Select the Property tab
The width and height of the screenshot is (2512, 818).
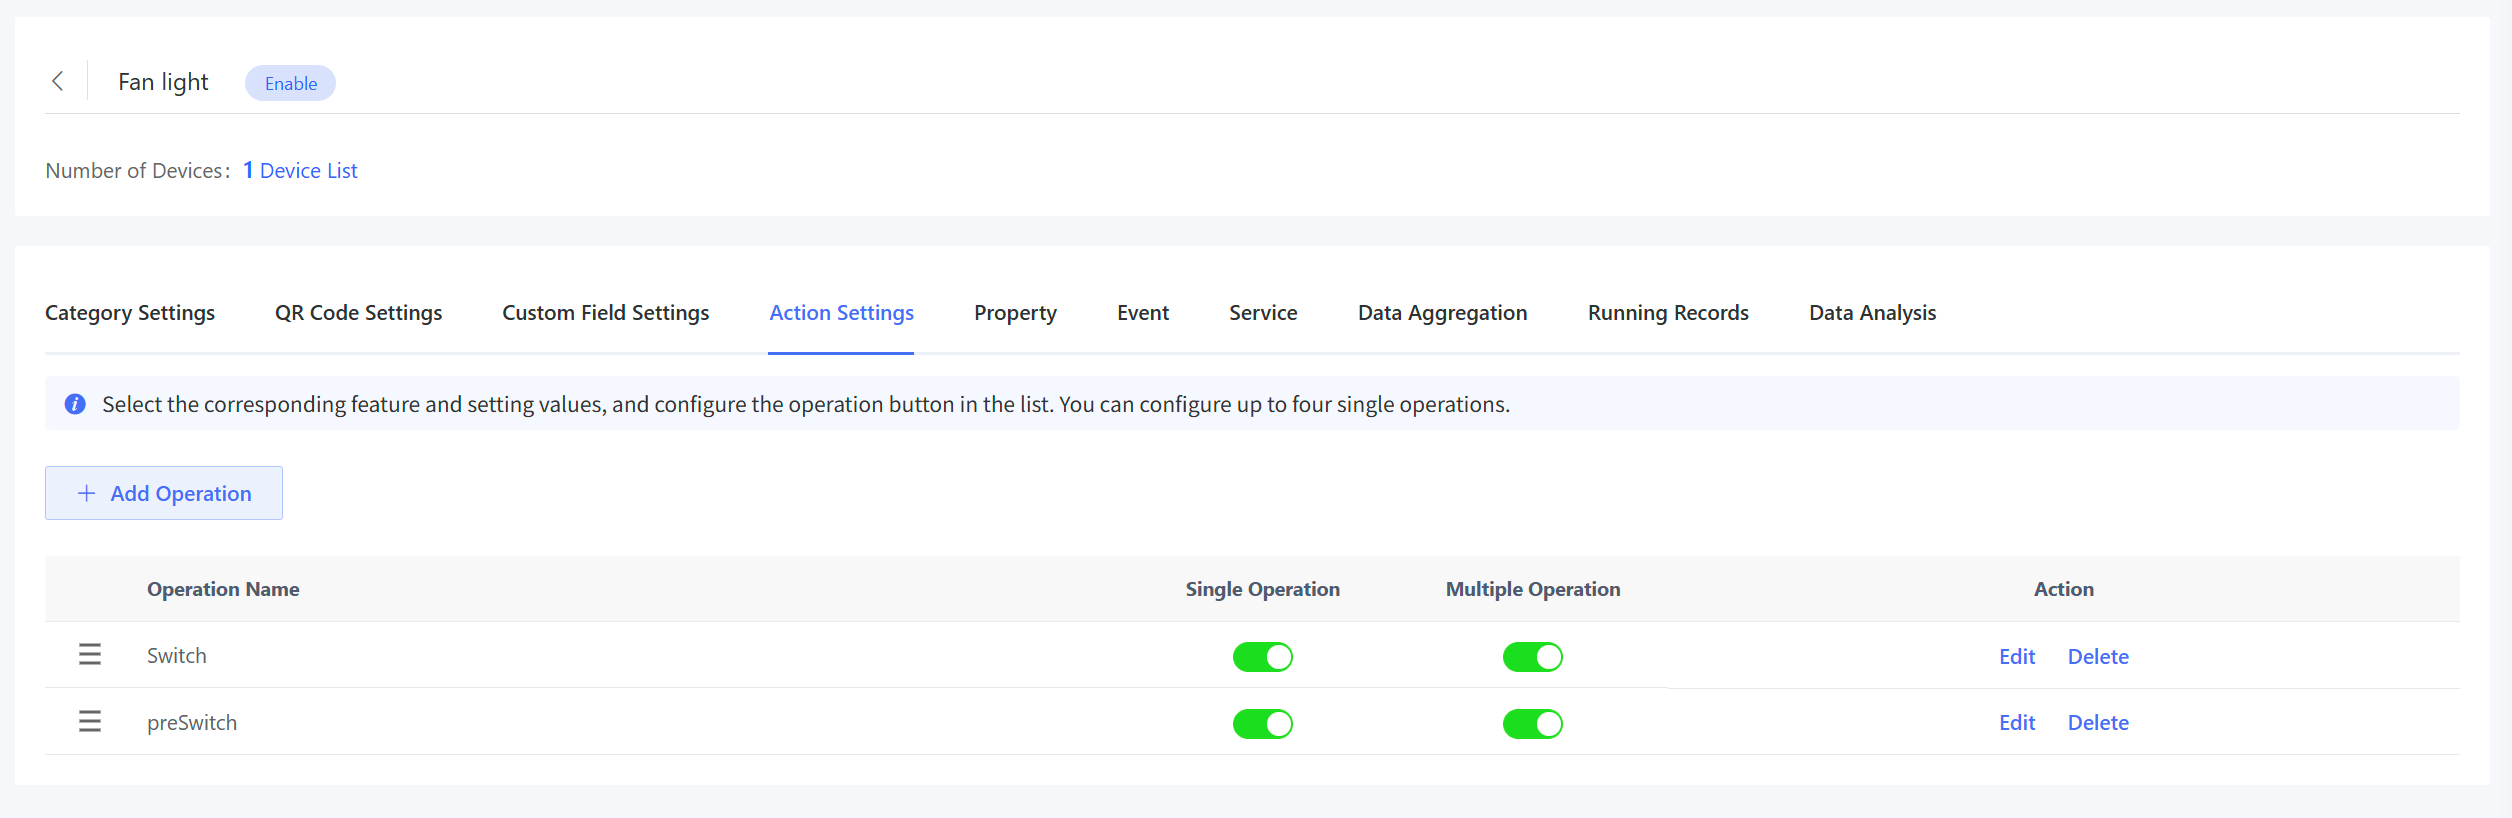coord(1015,313)
